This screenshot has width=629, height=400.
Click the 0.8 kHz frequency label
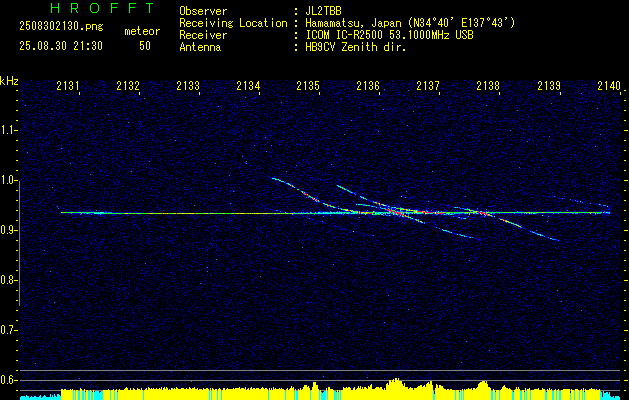point(9,280)
